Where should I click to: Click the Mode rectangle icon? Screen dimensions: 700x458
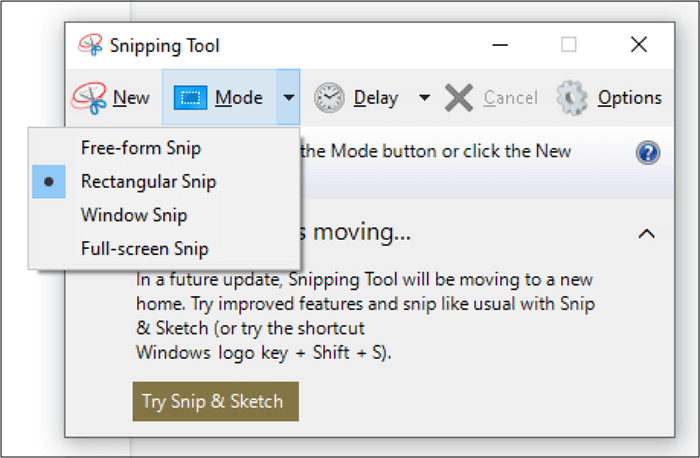click(x=191, y=97)
